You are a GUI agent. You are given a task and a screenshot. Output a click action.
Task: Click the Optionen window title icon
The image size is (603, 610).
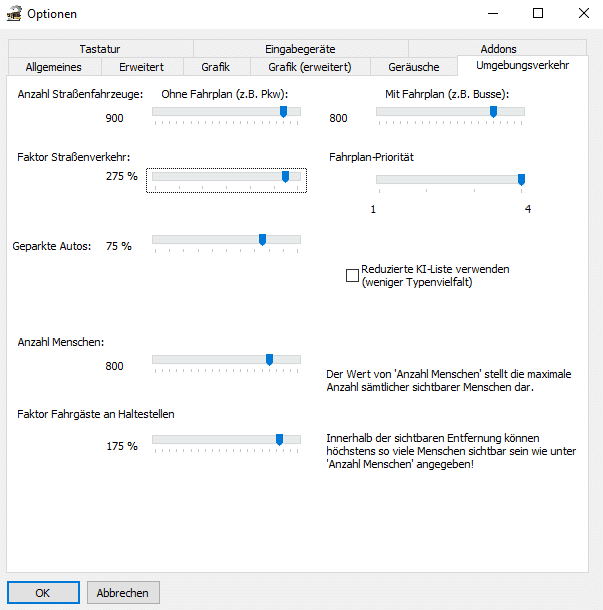[x=14, y=14]
